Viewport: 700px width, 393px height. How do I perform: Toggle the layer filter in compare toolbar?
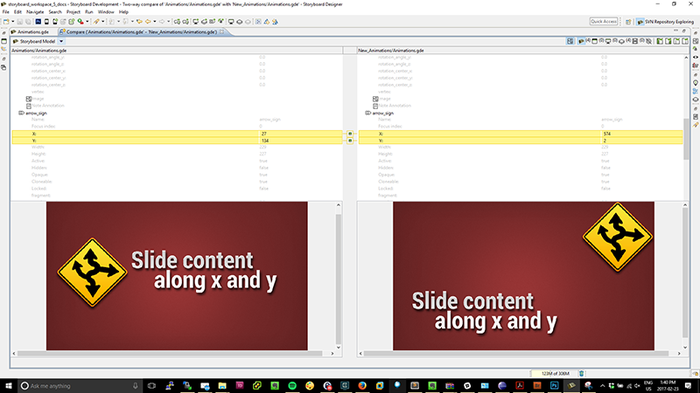622,41
